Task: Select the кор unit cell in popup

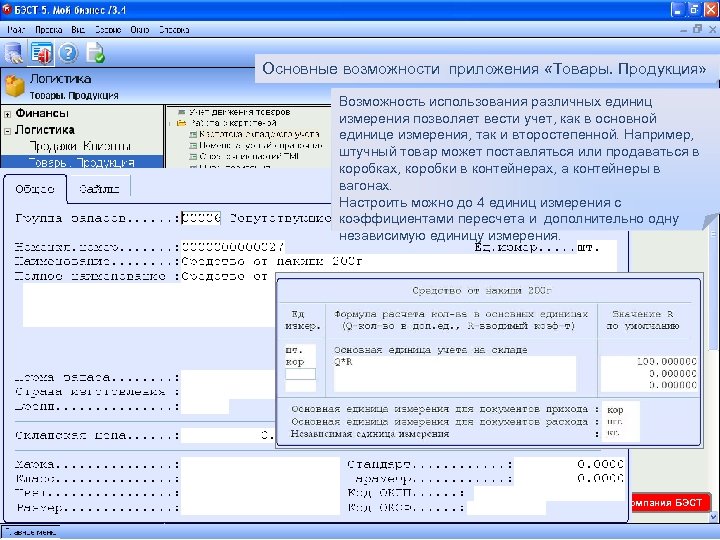Action: (300, 362)
